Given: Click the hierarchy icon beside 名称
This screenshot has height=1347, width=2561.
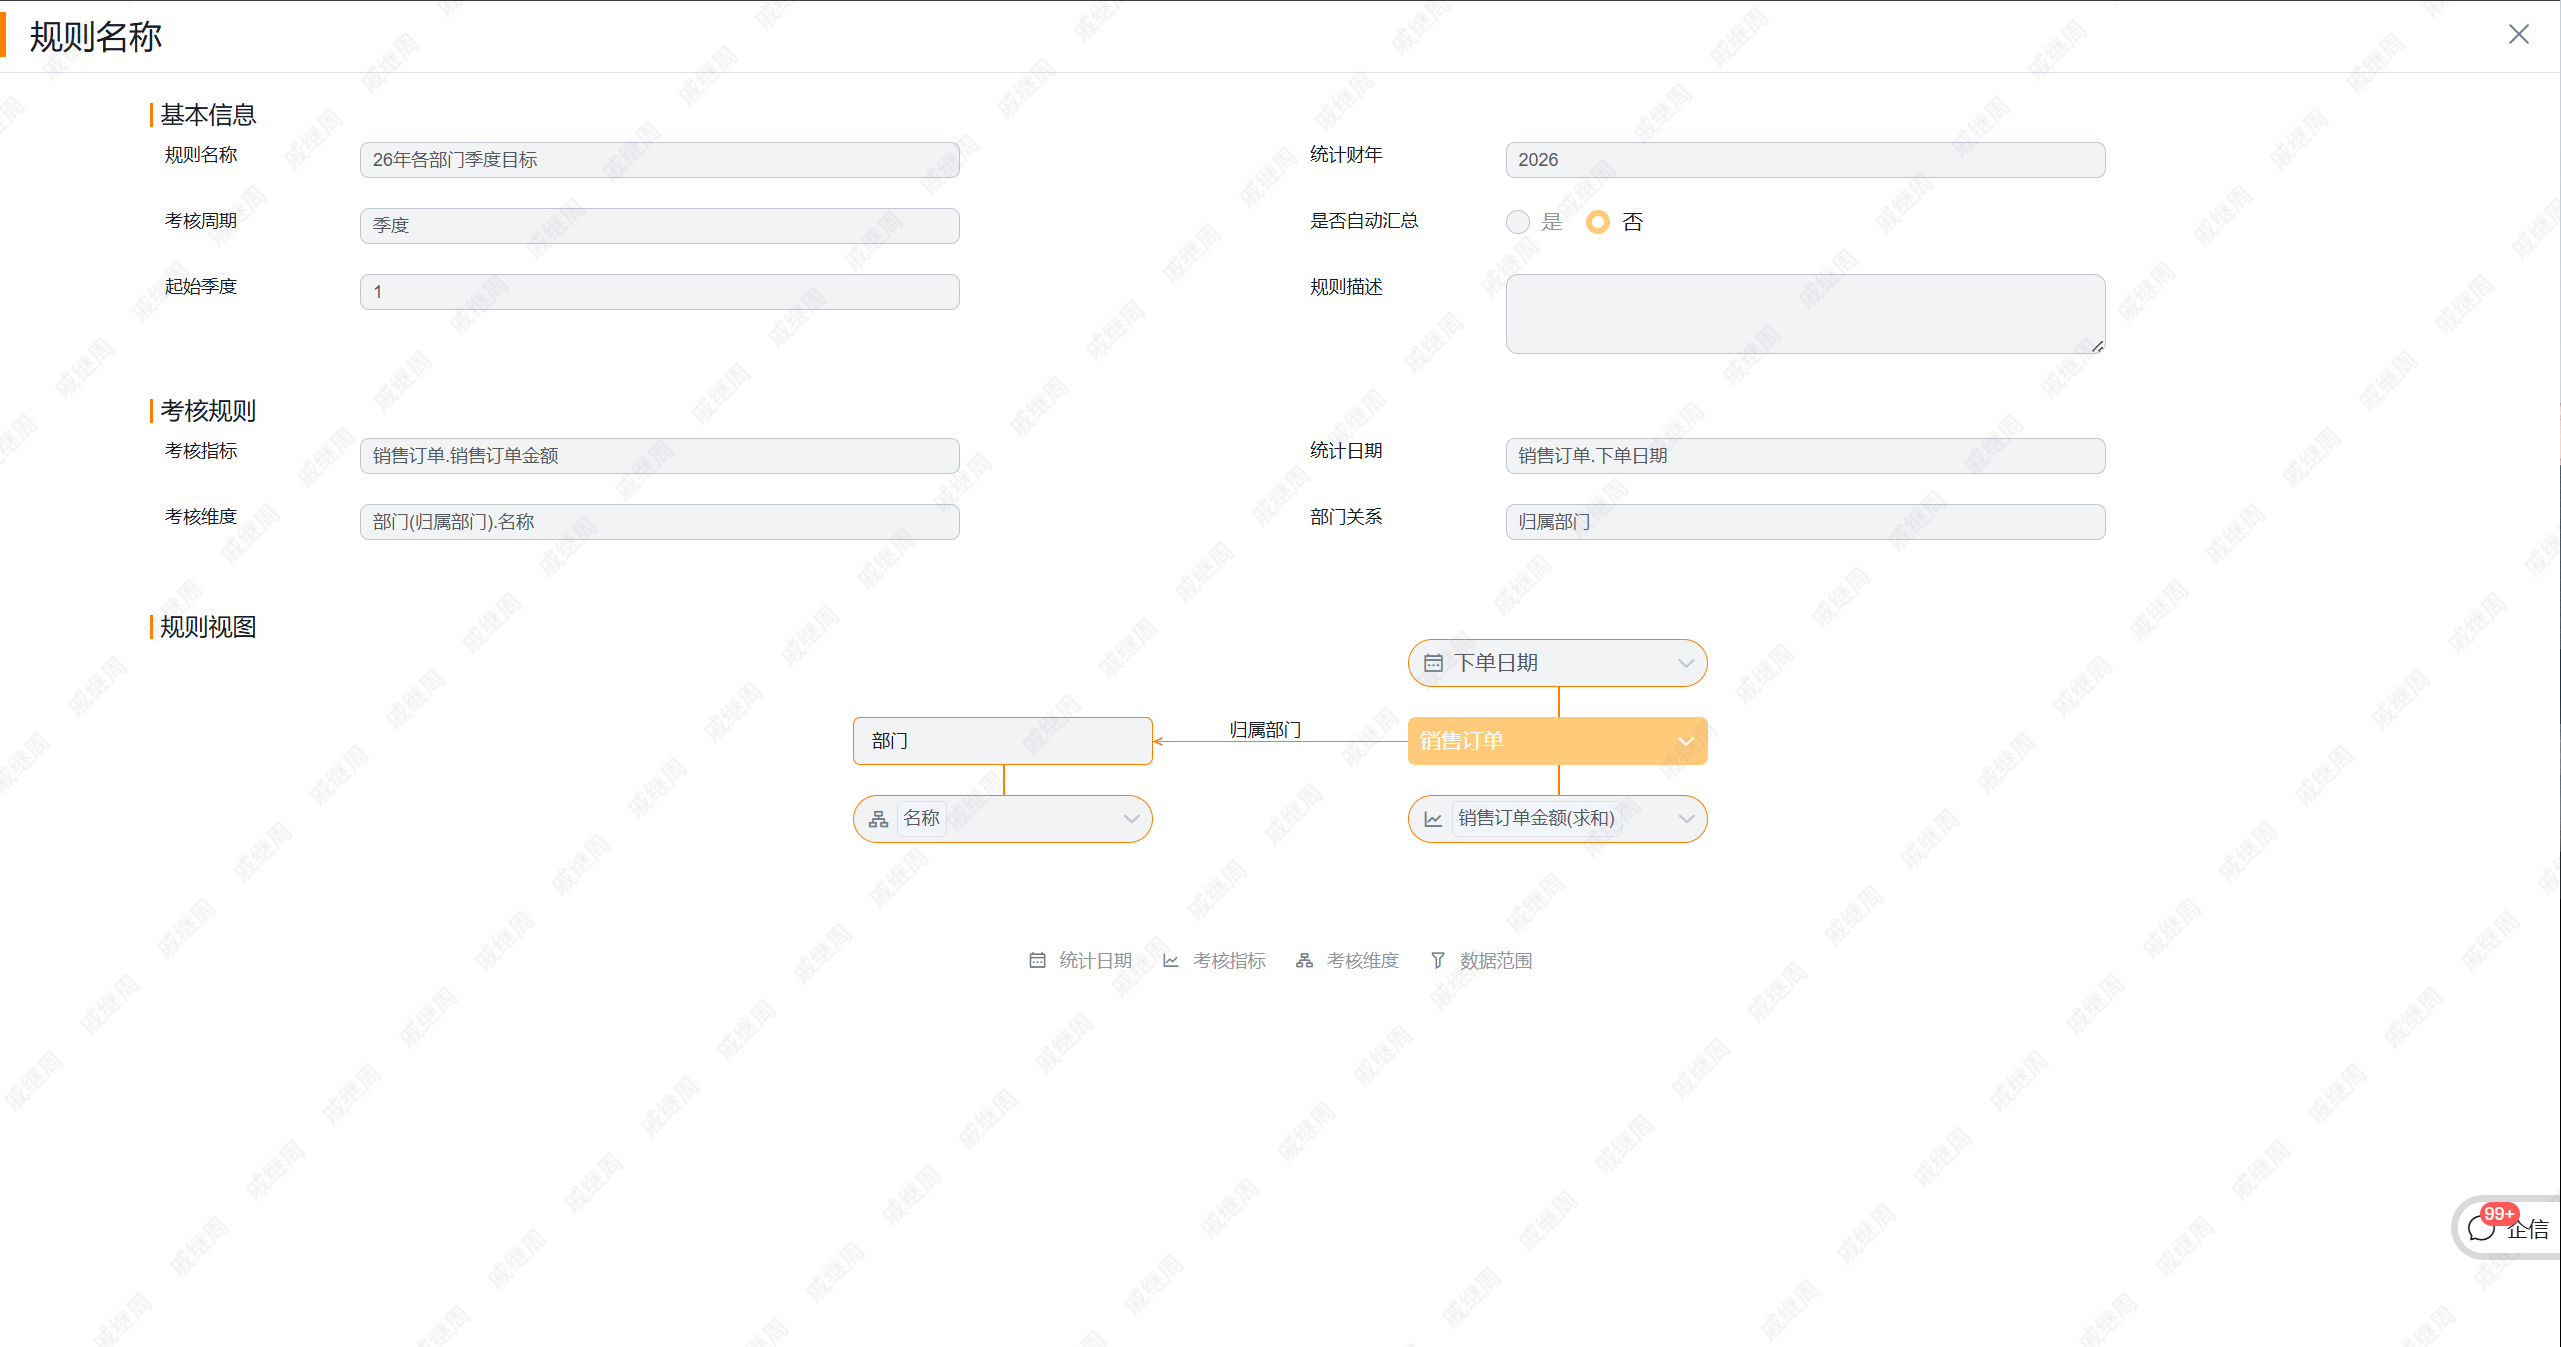Looking at the screenshot, I should tap(878, 819).
